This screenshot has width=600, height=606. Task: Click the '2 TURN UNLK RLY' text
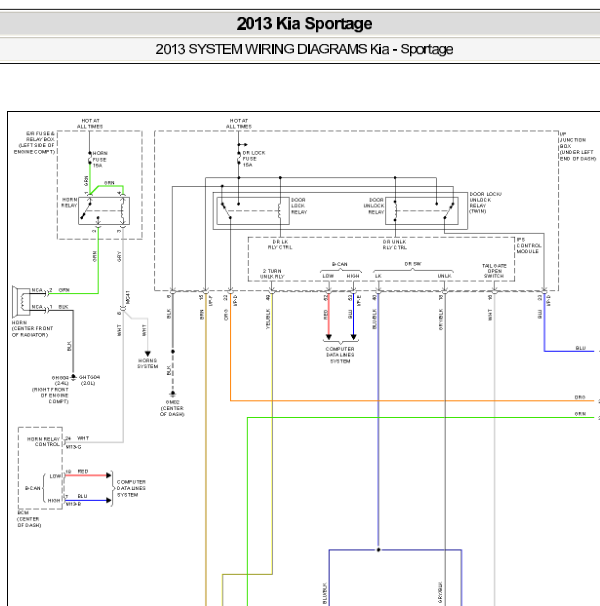click(x=272, y=274)
